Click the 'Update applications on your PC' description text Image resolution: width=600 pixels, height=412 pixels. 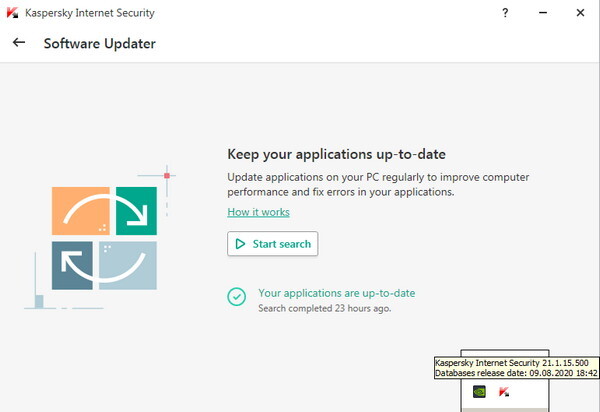pyautogui.click(x=378, y=184)
